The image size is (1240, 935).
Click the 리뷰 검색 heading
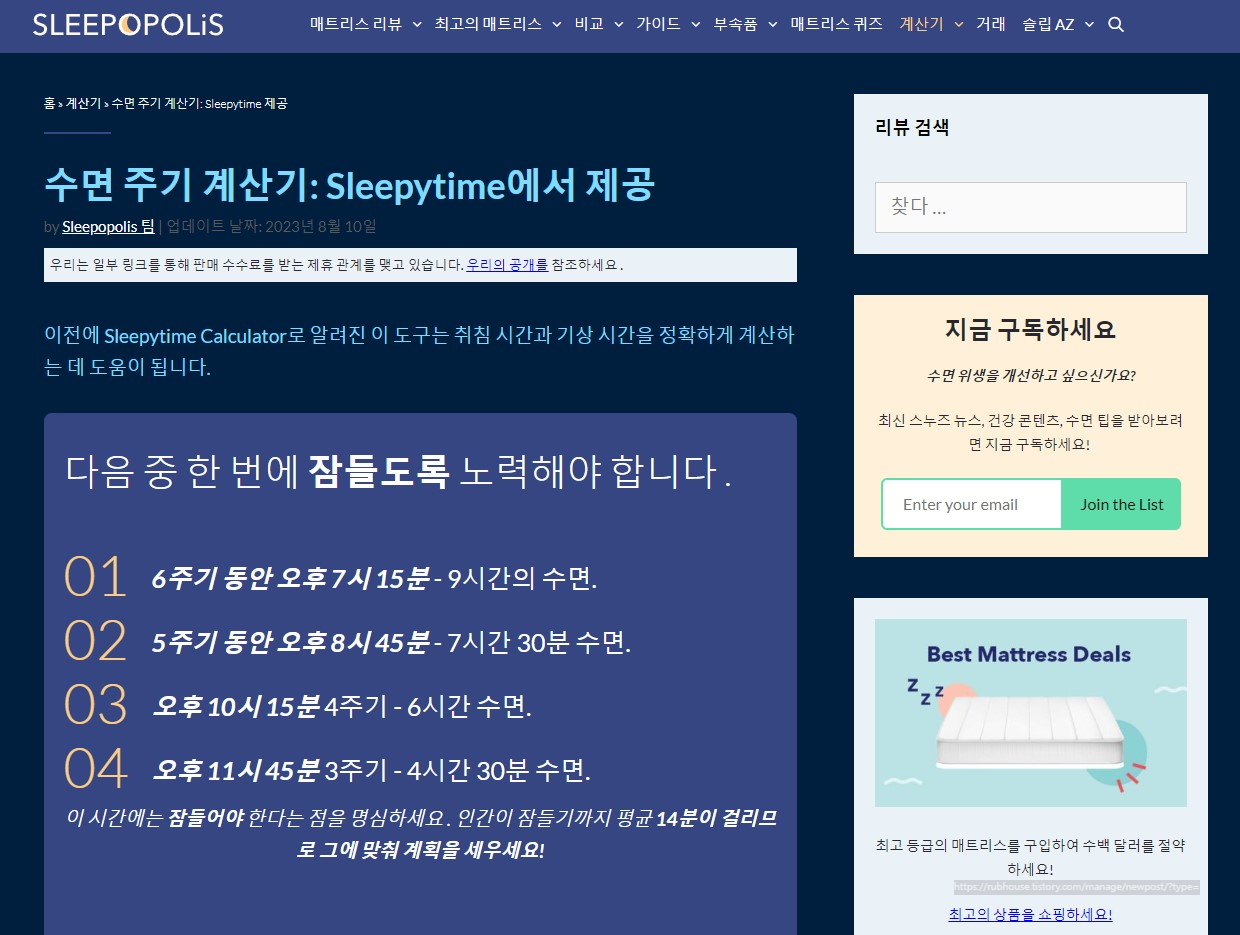click(912, 127)
